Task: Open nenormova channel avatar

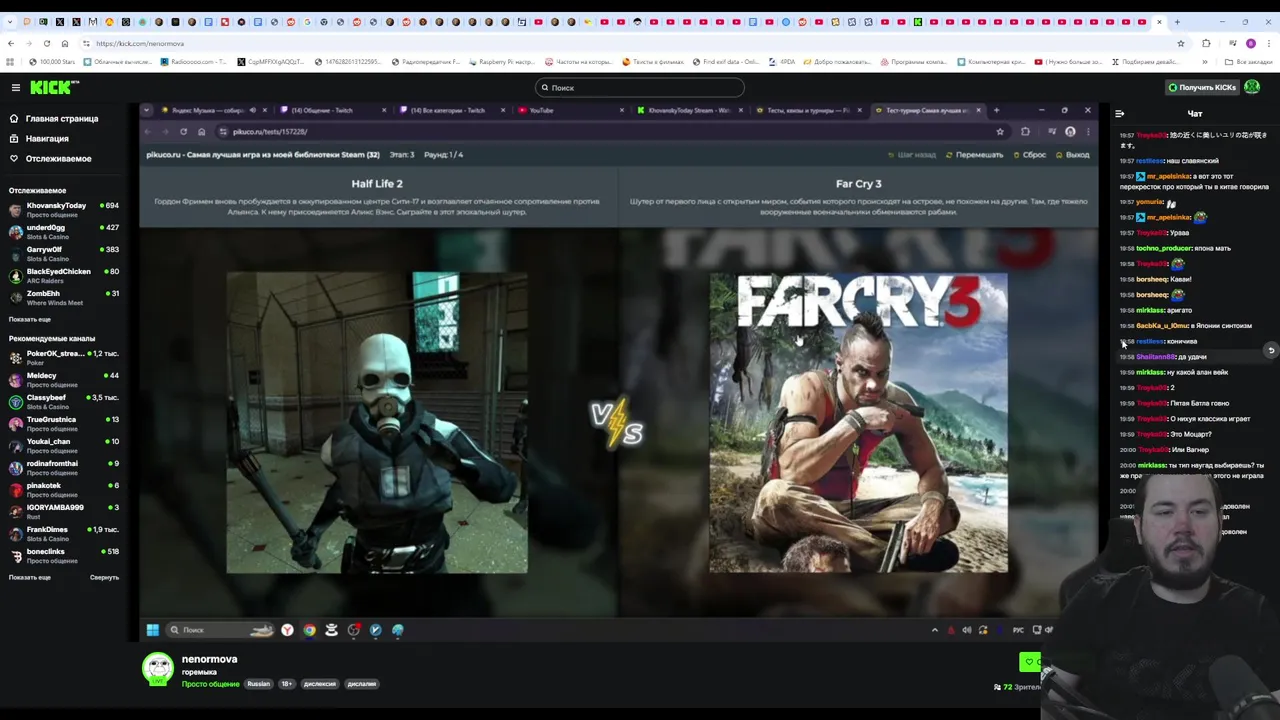Action: [157, 669]
